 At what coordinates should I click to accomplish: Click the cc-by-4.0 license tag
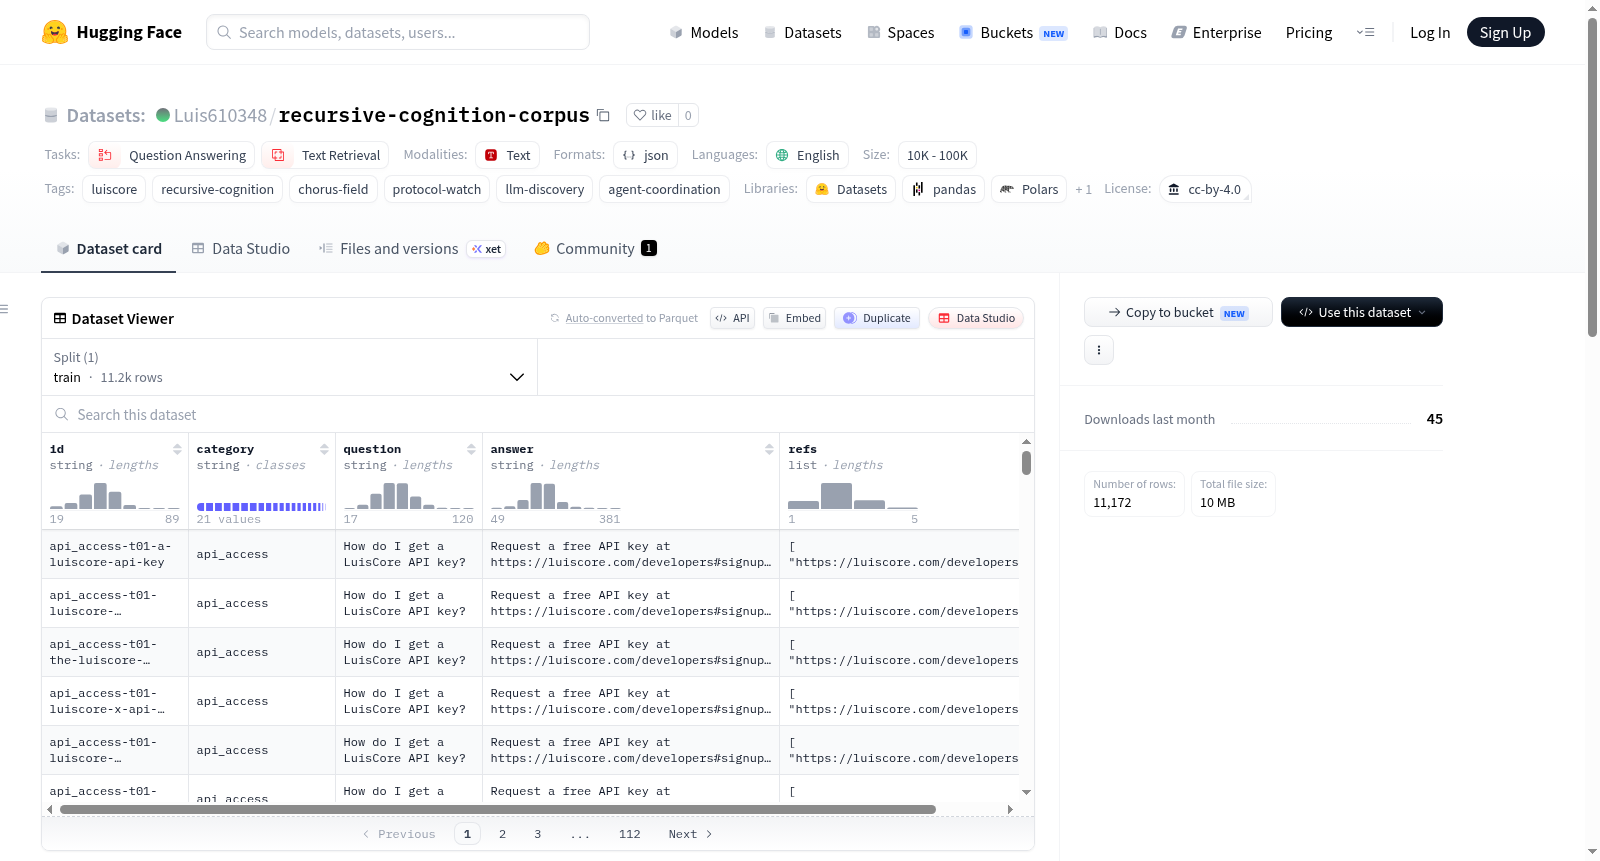pos(1205,189)
